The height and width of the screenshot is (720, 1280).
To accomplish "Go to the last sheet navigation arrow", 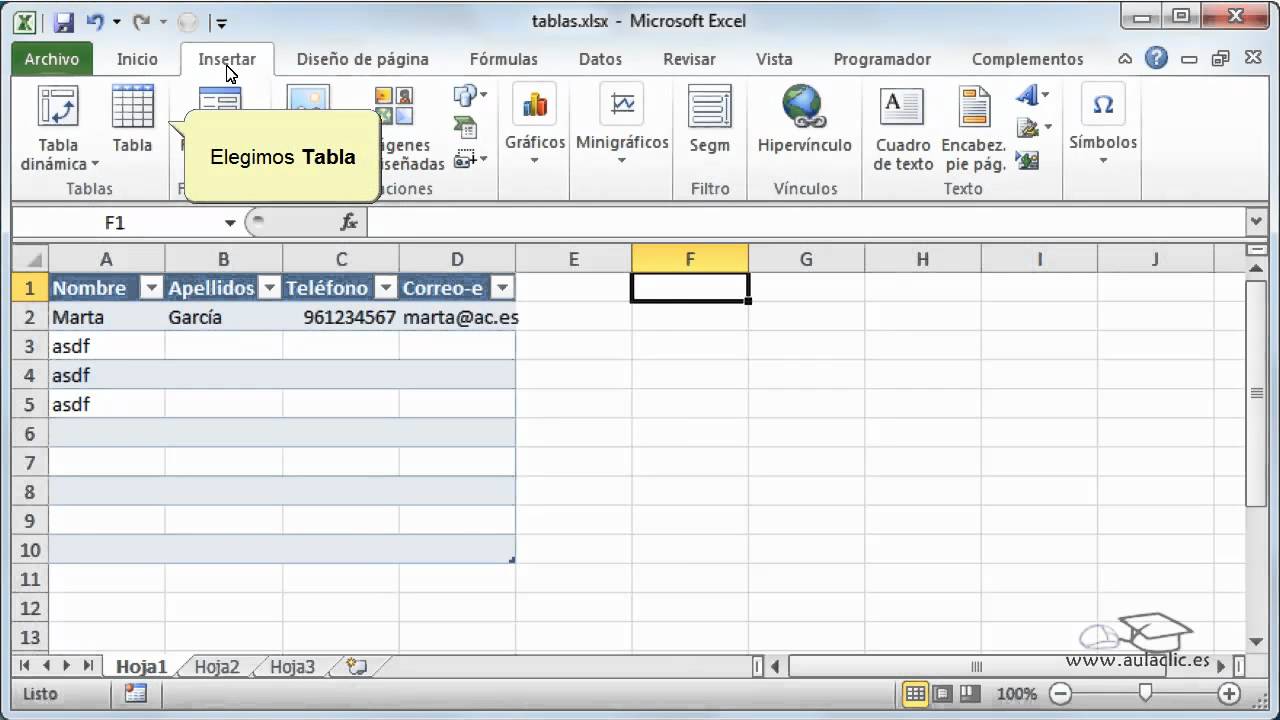I will coord(88,665).
